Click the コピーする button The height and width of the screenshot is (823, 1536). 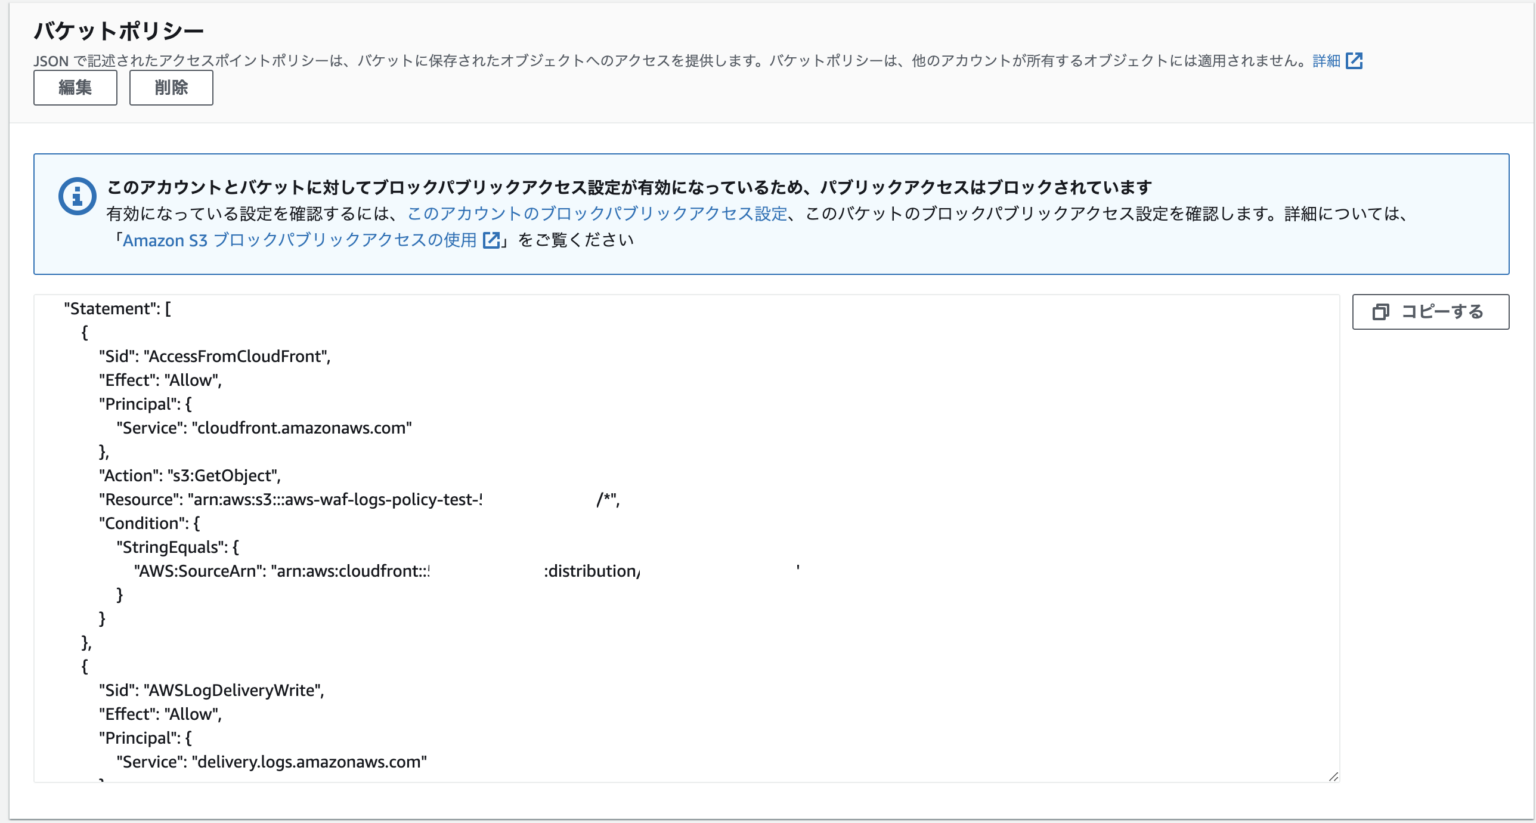[1430, 311]
